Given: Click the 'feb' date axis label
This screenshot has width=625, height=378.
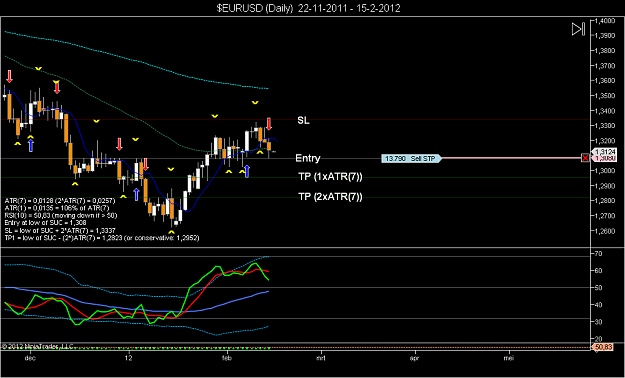Looking at the screenshot, I should pos(227,358).
